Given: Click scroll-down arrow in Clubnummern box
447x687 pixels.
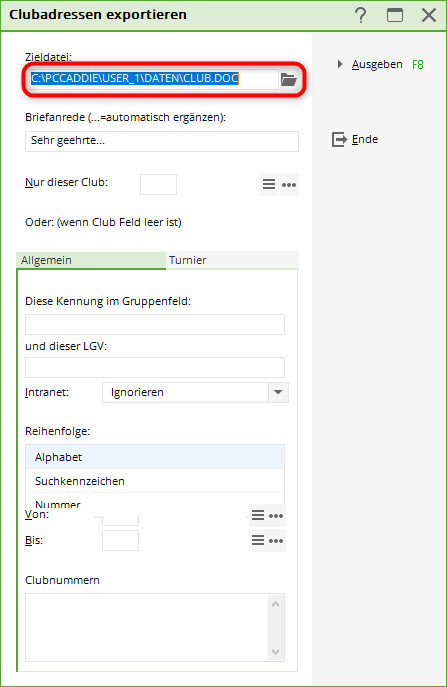Looking at the screenshot, I should (275, 652).
